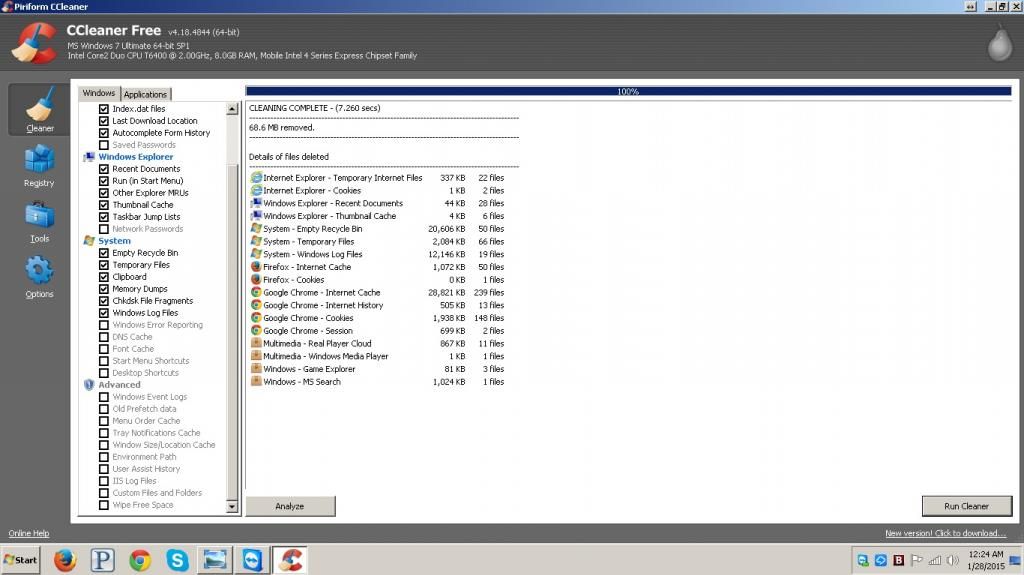Select the Windows Explorer category header
Screen dimensions: 1024x575
(135, 157)
